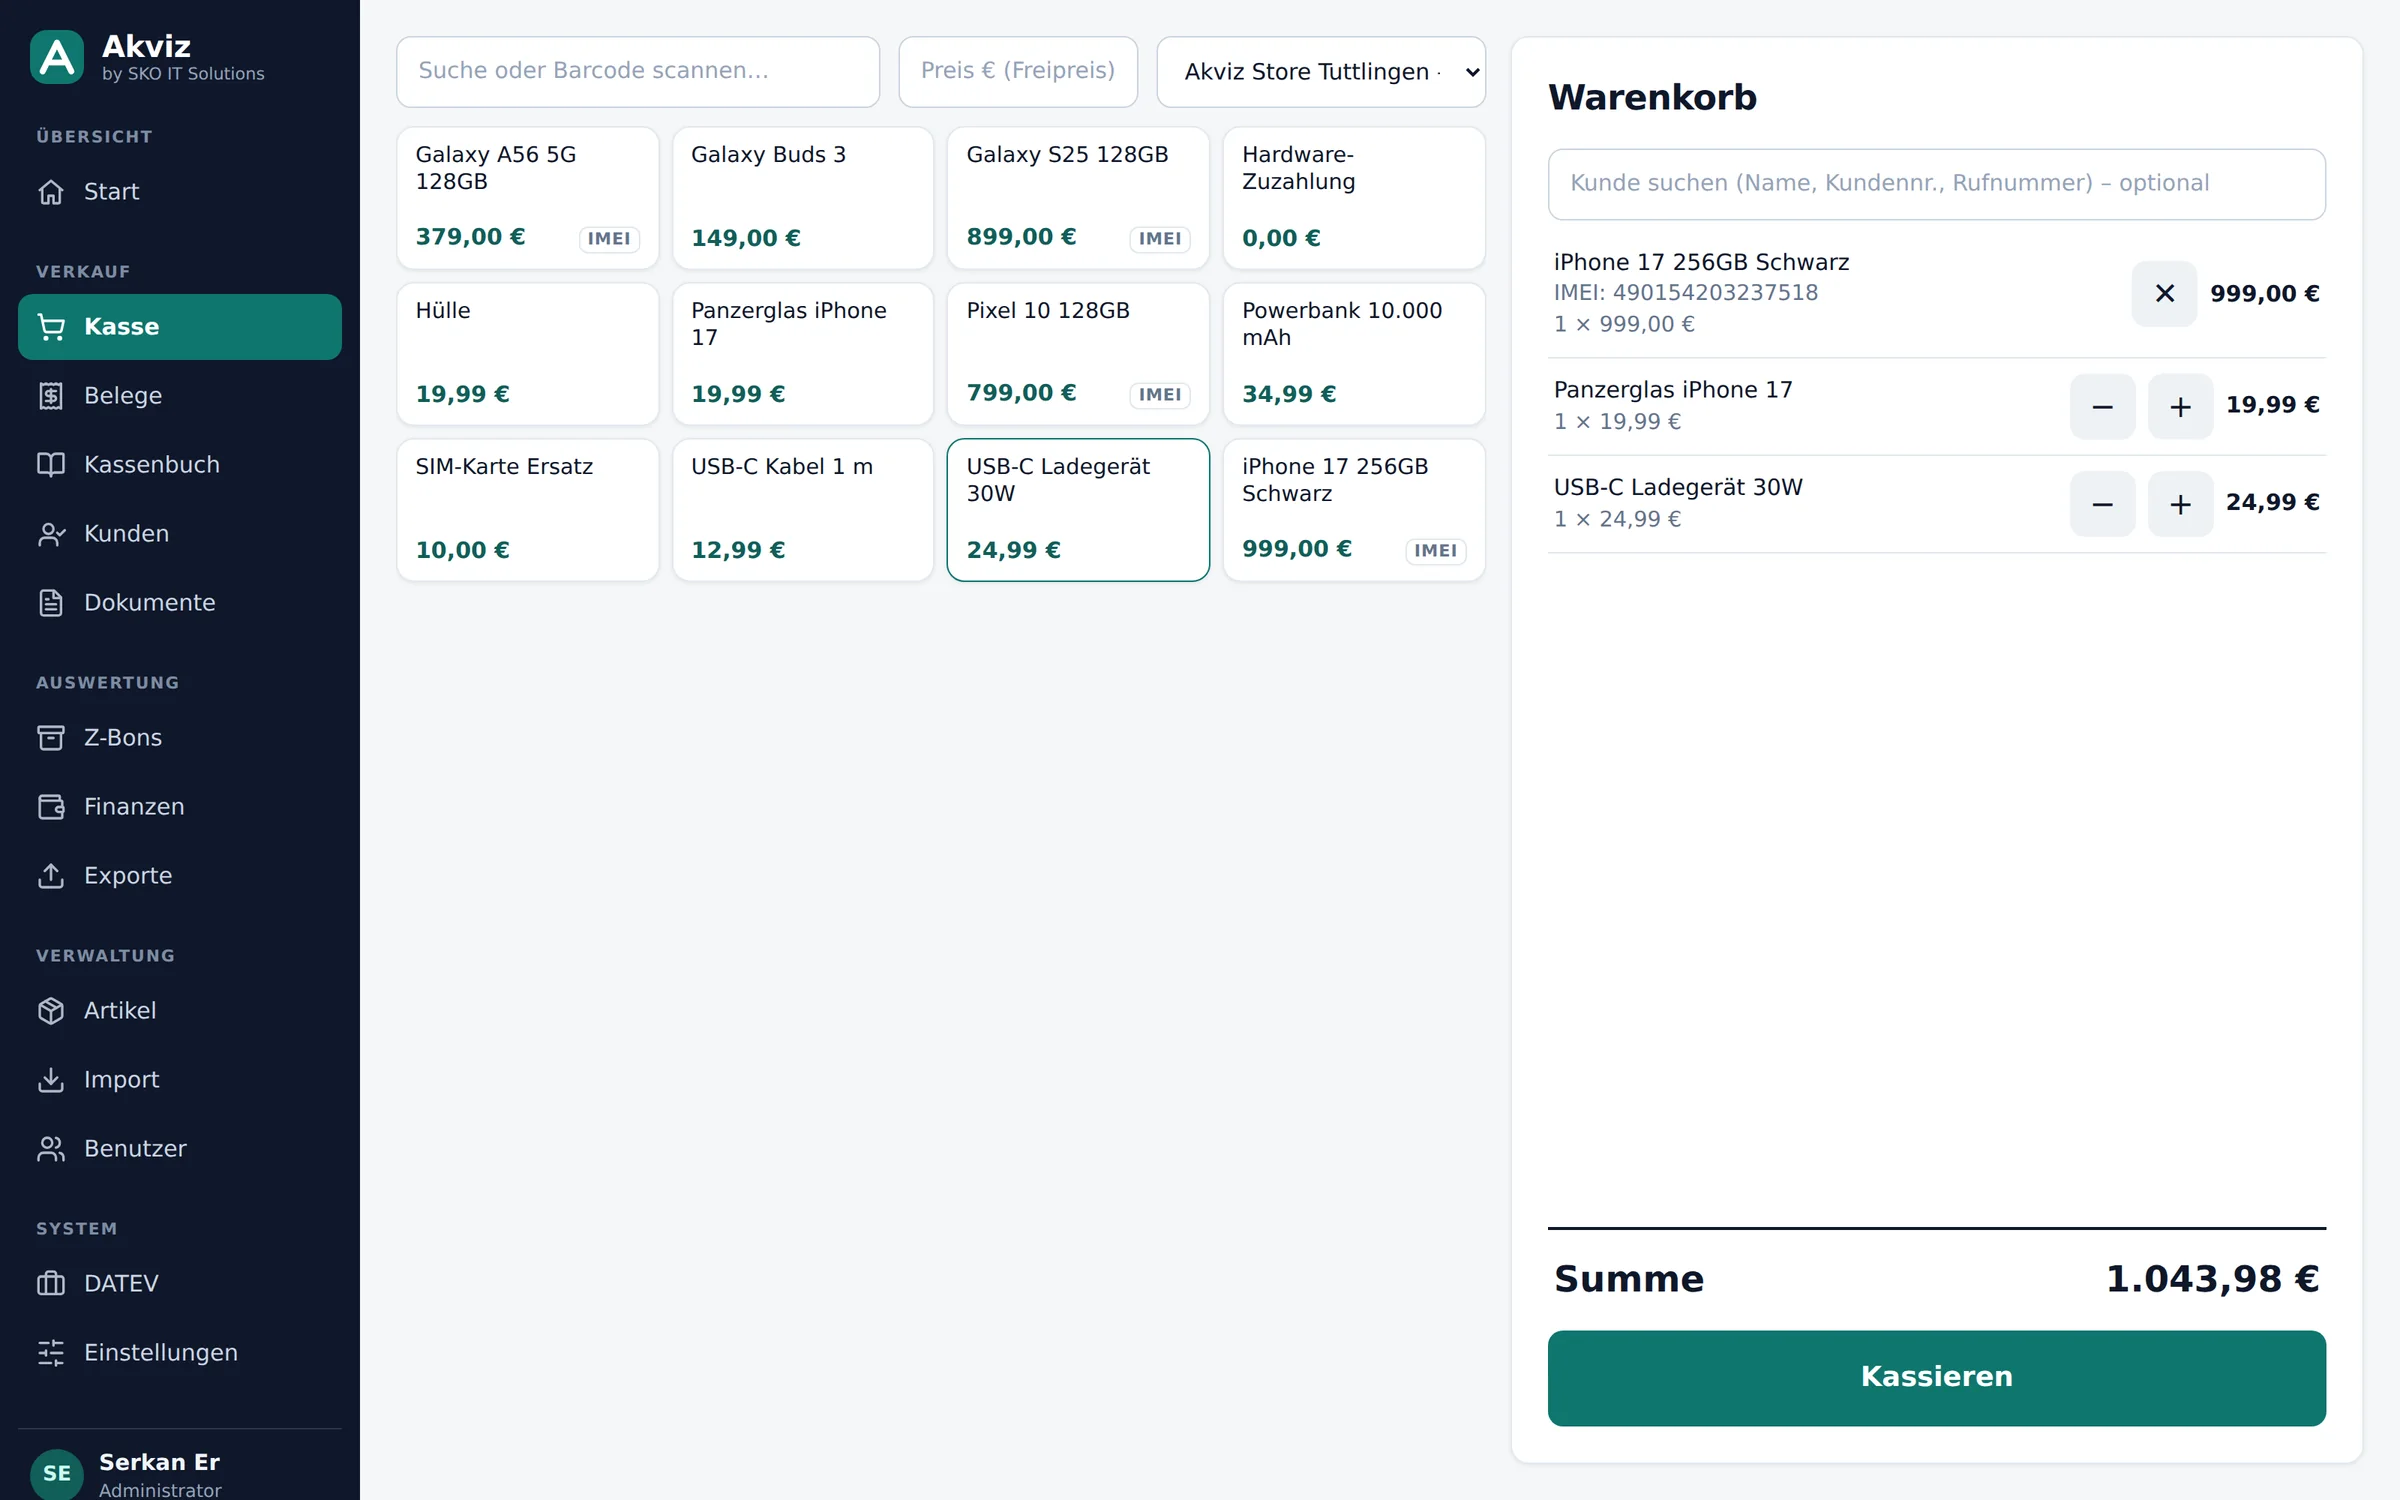Click the Akviz logo icon

point(57,57)
